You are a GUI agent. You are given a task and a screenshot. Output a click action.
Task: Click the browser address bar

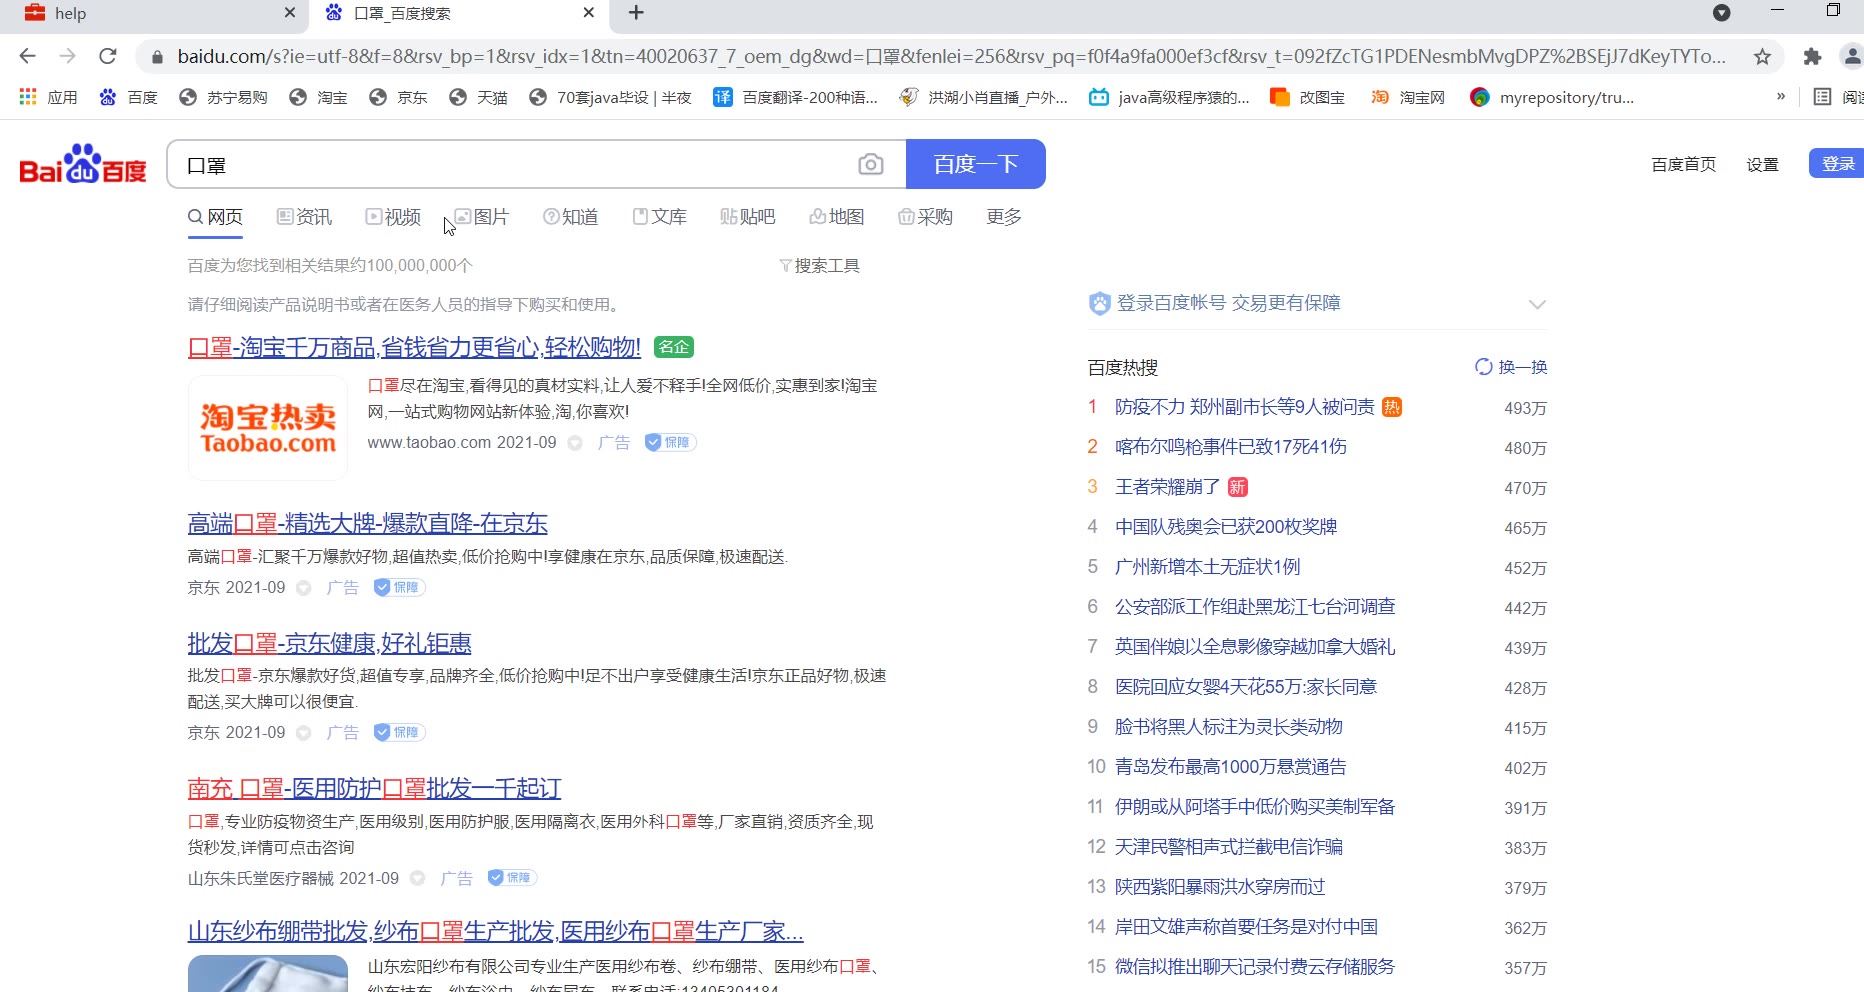point(950,57)
